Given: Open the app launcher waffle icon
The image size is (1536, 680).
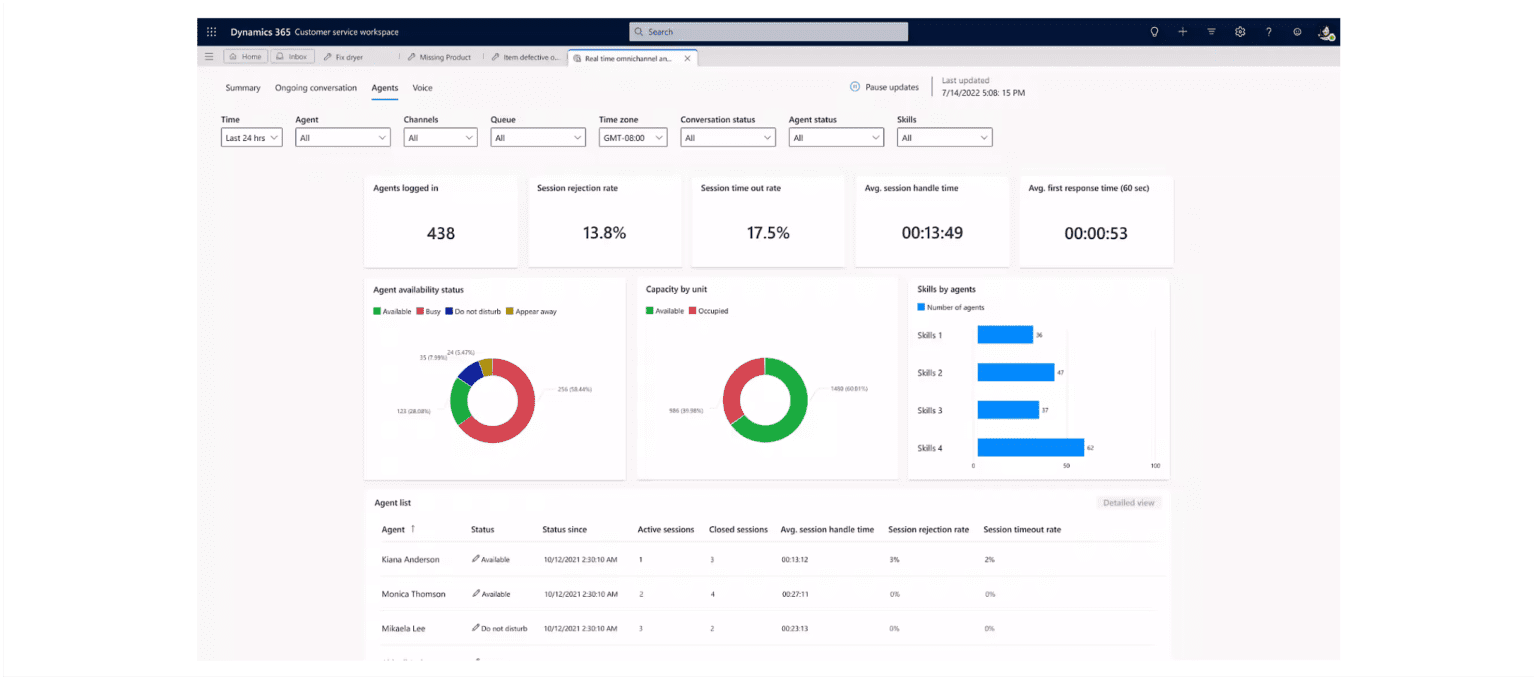Looking at the screenshot, I should (x=211, y=31).
